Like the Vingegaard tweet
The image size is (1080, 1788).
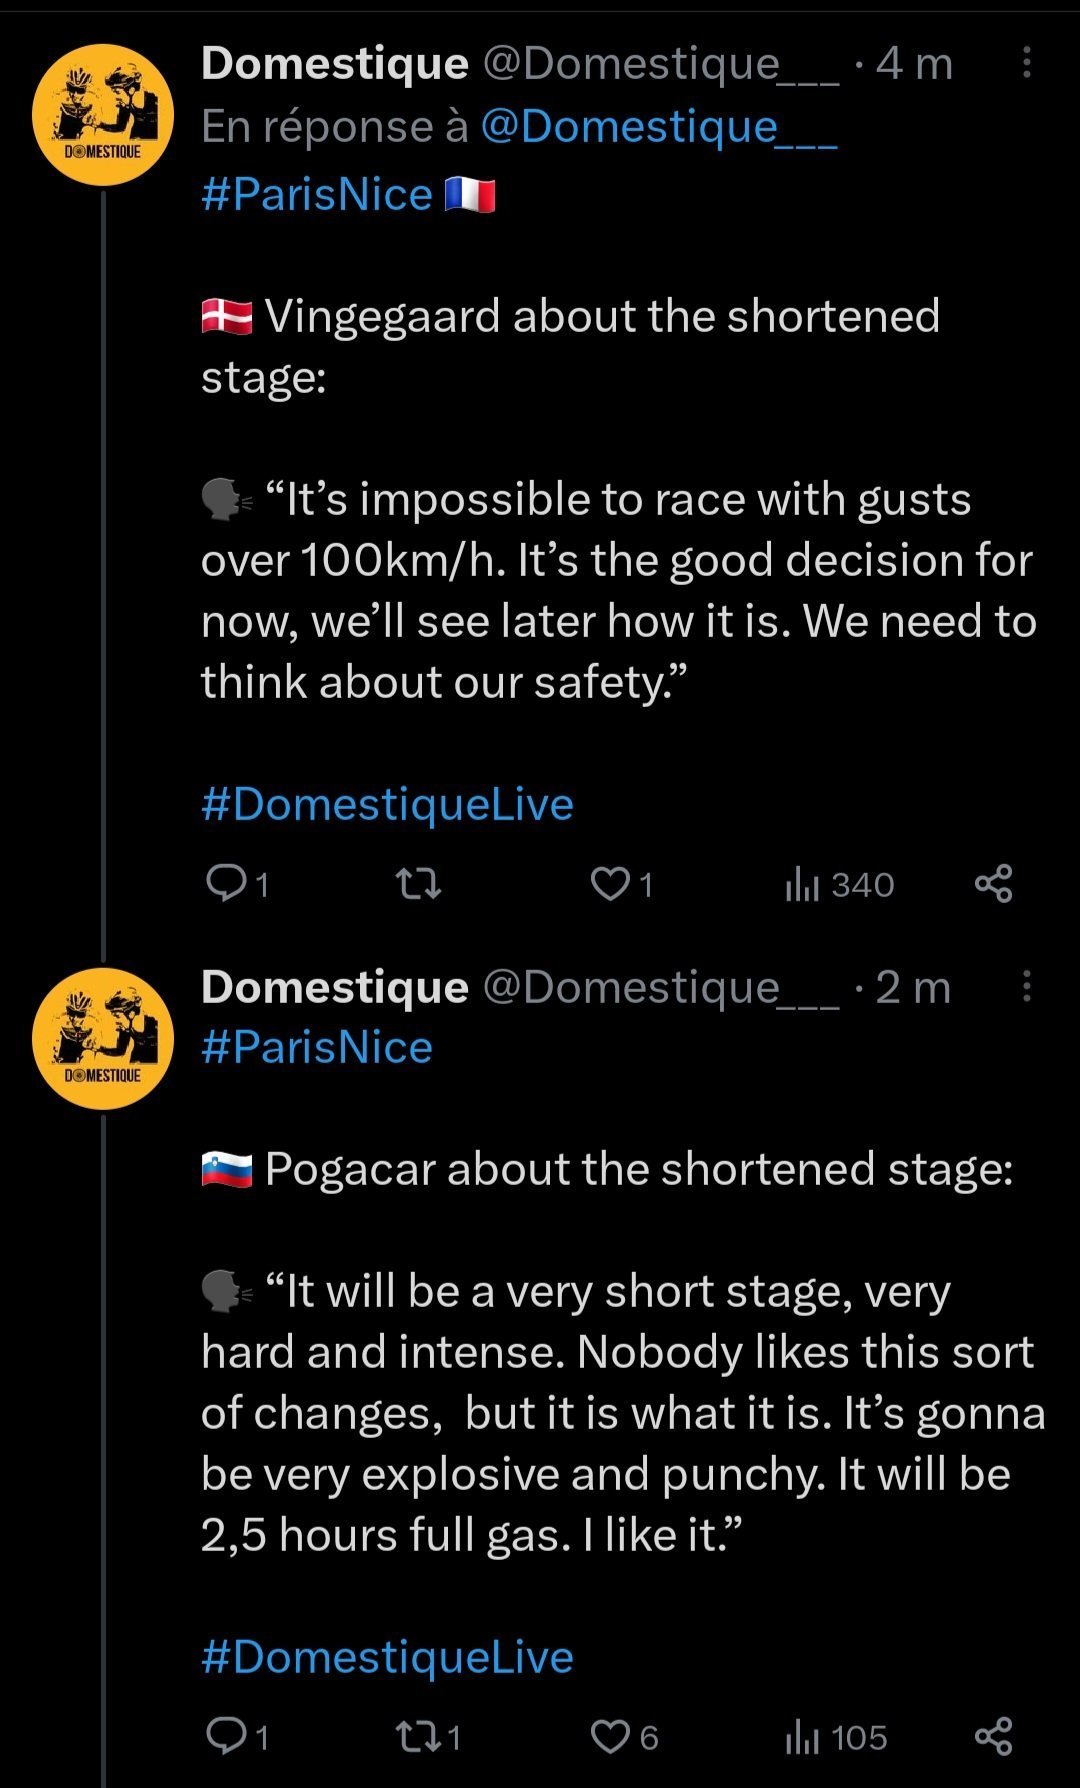622,884
